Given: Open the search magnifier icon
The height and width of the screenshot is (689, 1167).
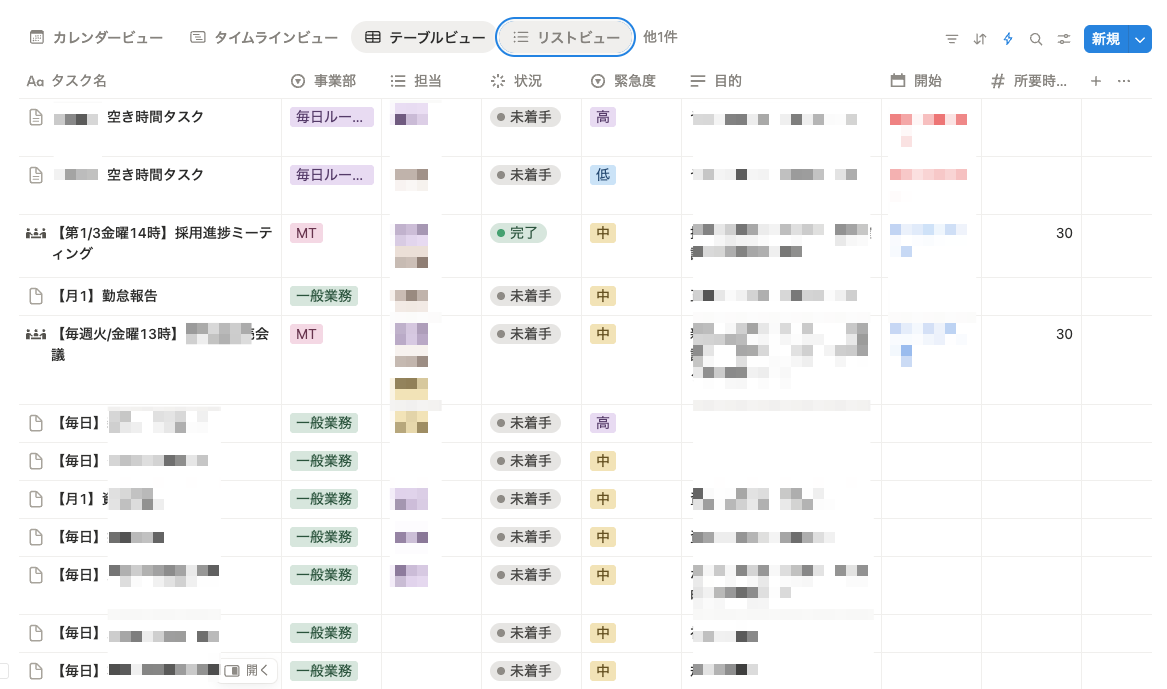Looking at the screenshot, I should [x=1035, y=39].
